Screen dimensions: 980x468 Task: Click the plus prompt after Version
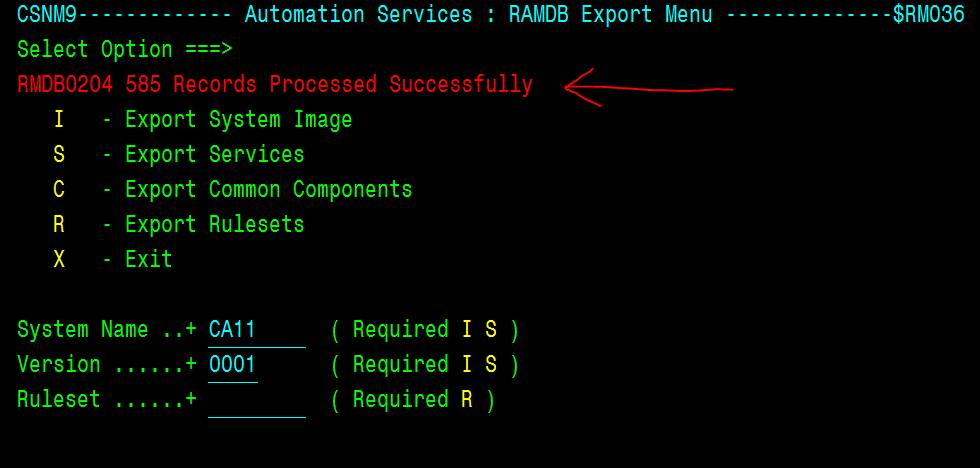[x=191, y=366]
